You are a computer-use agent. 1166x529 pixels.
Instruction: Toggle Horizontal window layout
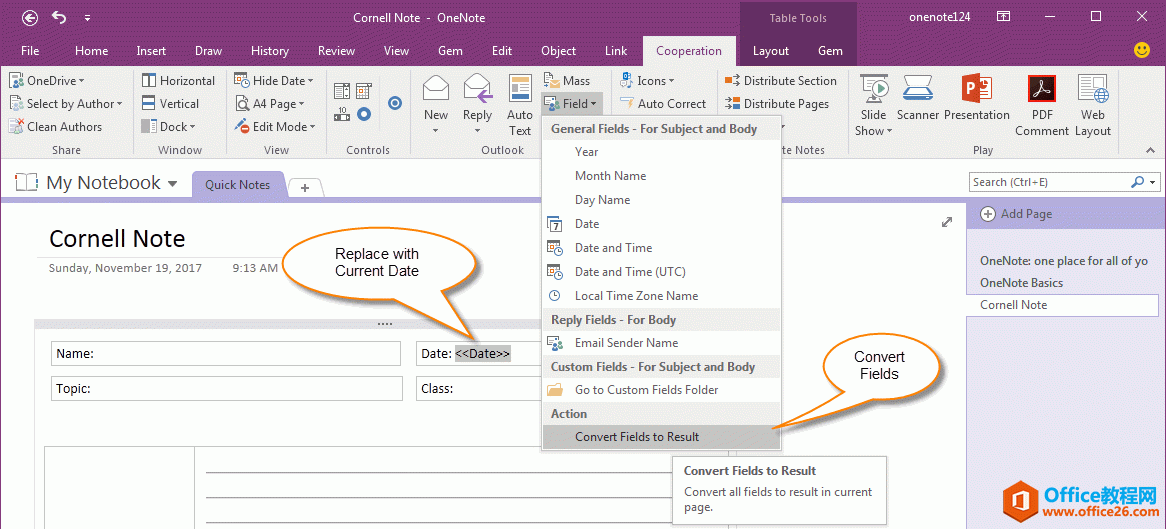(x=178, y=81)
